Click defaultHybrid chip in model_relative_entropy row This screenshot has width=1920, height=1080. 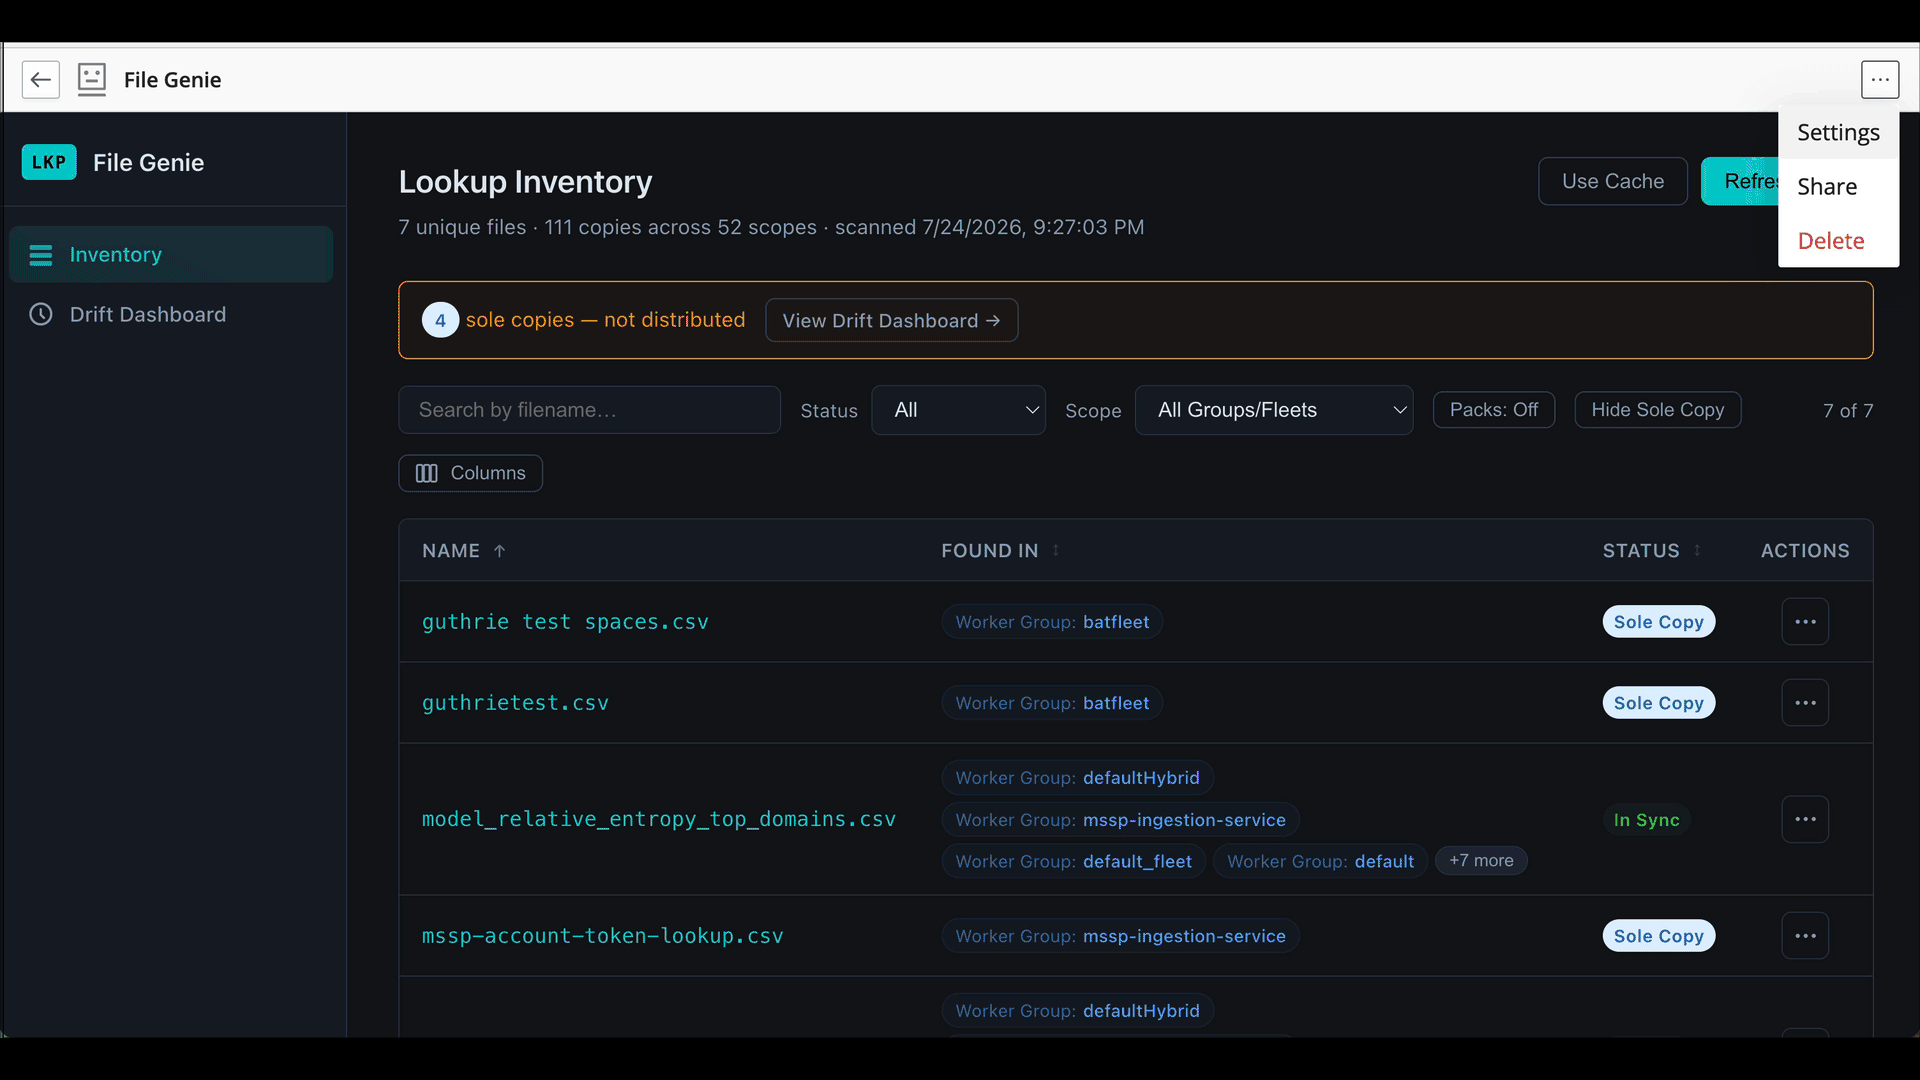[x=1078, y=778]
